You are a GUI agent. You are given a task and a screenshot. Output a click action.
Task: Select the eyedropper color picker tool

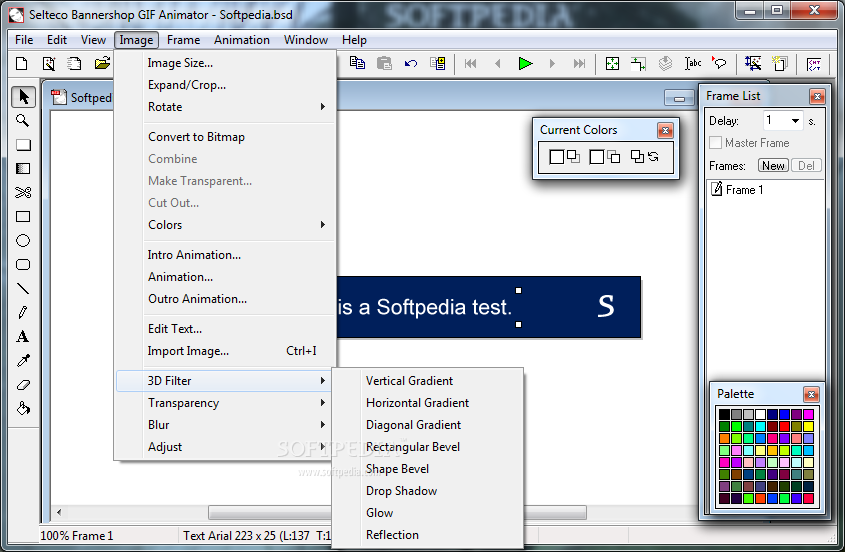click(x=23, y=360)
